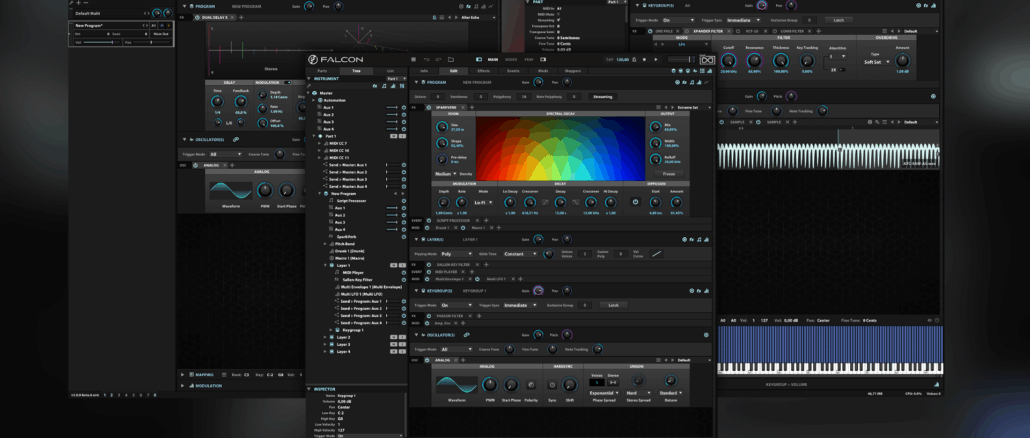Adjust the master volume slider in Falcon header

pyautogui.click(x=681, y=59)
